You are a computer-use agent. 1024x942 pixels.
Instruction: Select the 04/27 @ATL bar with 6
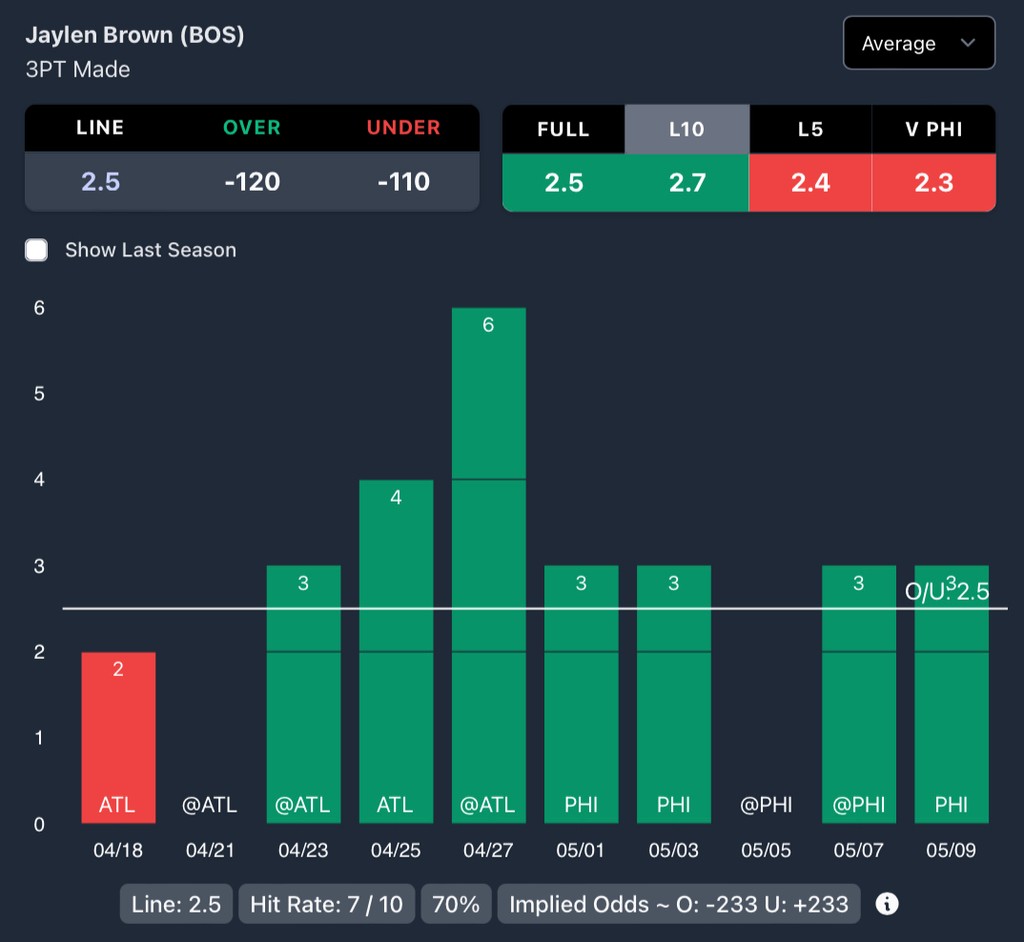488,565
